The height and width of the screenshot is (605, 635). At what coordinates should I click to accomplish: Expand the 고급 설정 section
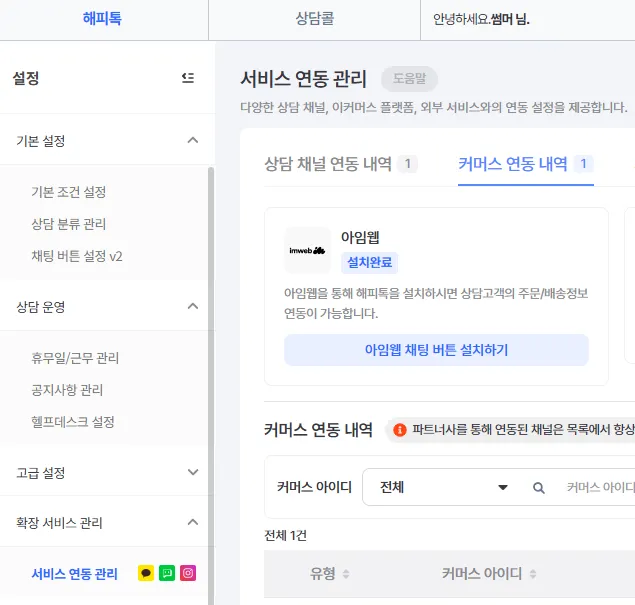coord(193,472)
